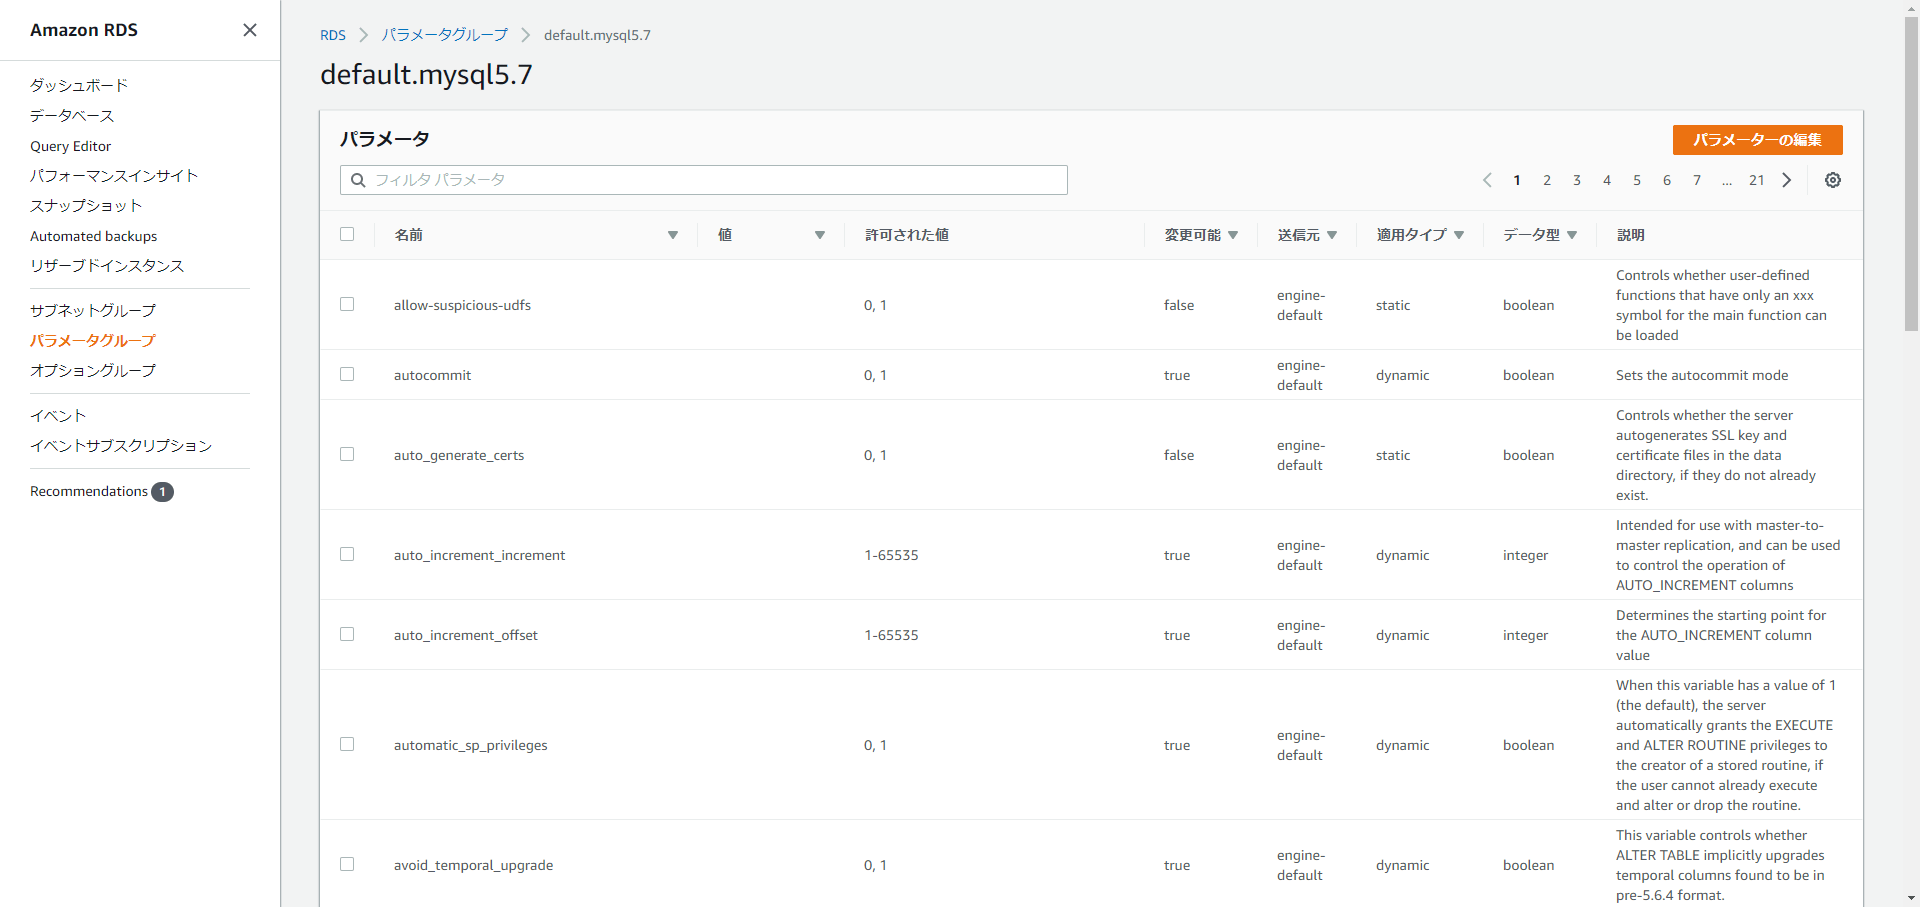Open the table preferences gear icon
Viewport: 1920px width, 907px height.
(x=1833, y=180)
